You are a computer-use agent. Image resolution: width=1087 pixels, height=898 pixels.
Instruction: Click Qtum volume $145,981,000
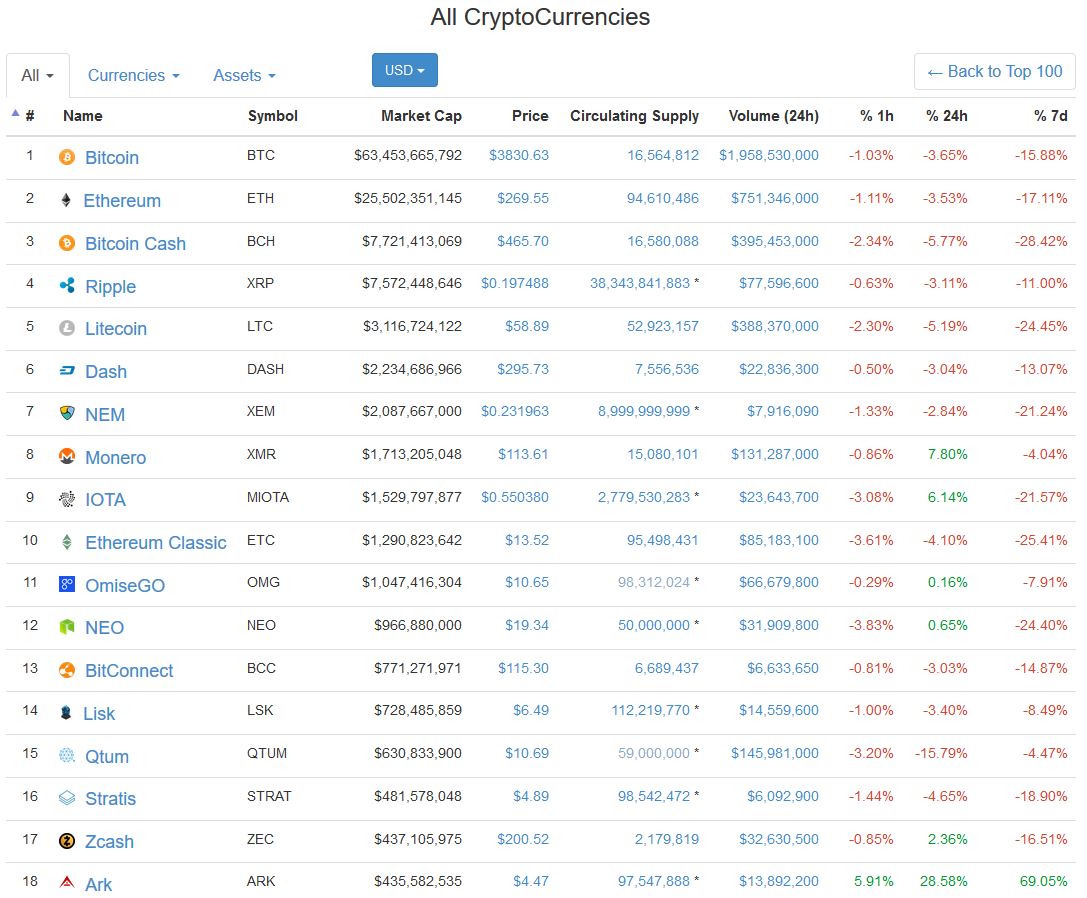pos(775,753)
